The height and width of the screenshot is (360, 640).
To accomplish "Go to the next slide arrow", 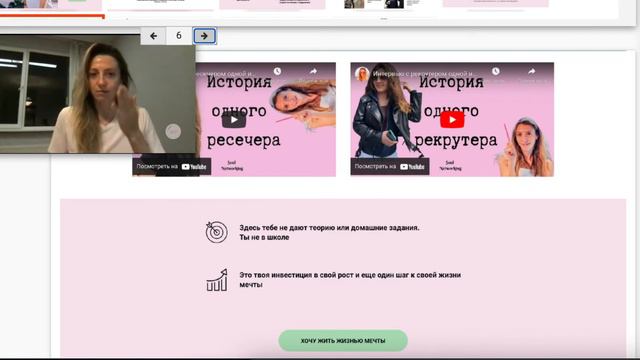I will coord(204,36).
